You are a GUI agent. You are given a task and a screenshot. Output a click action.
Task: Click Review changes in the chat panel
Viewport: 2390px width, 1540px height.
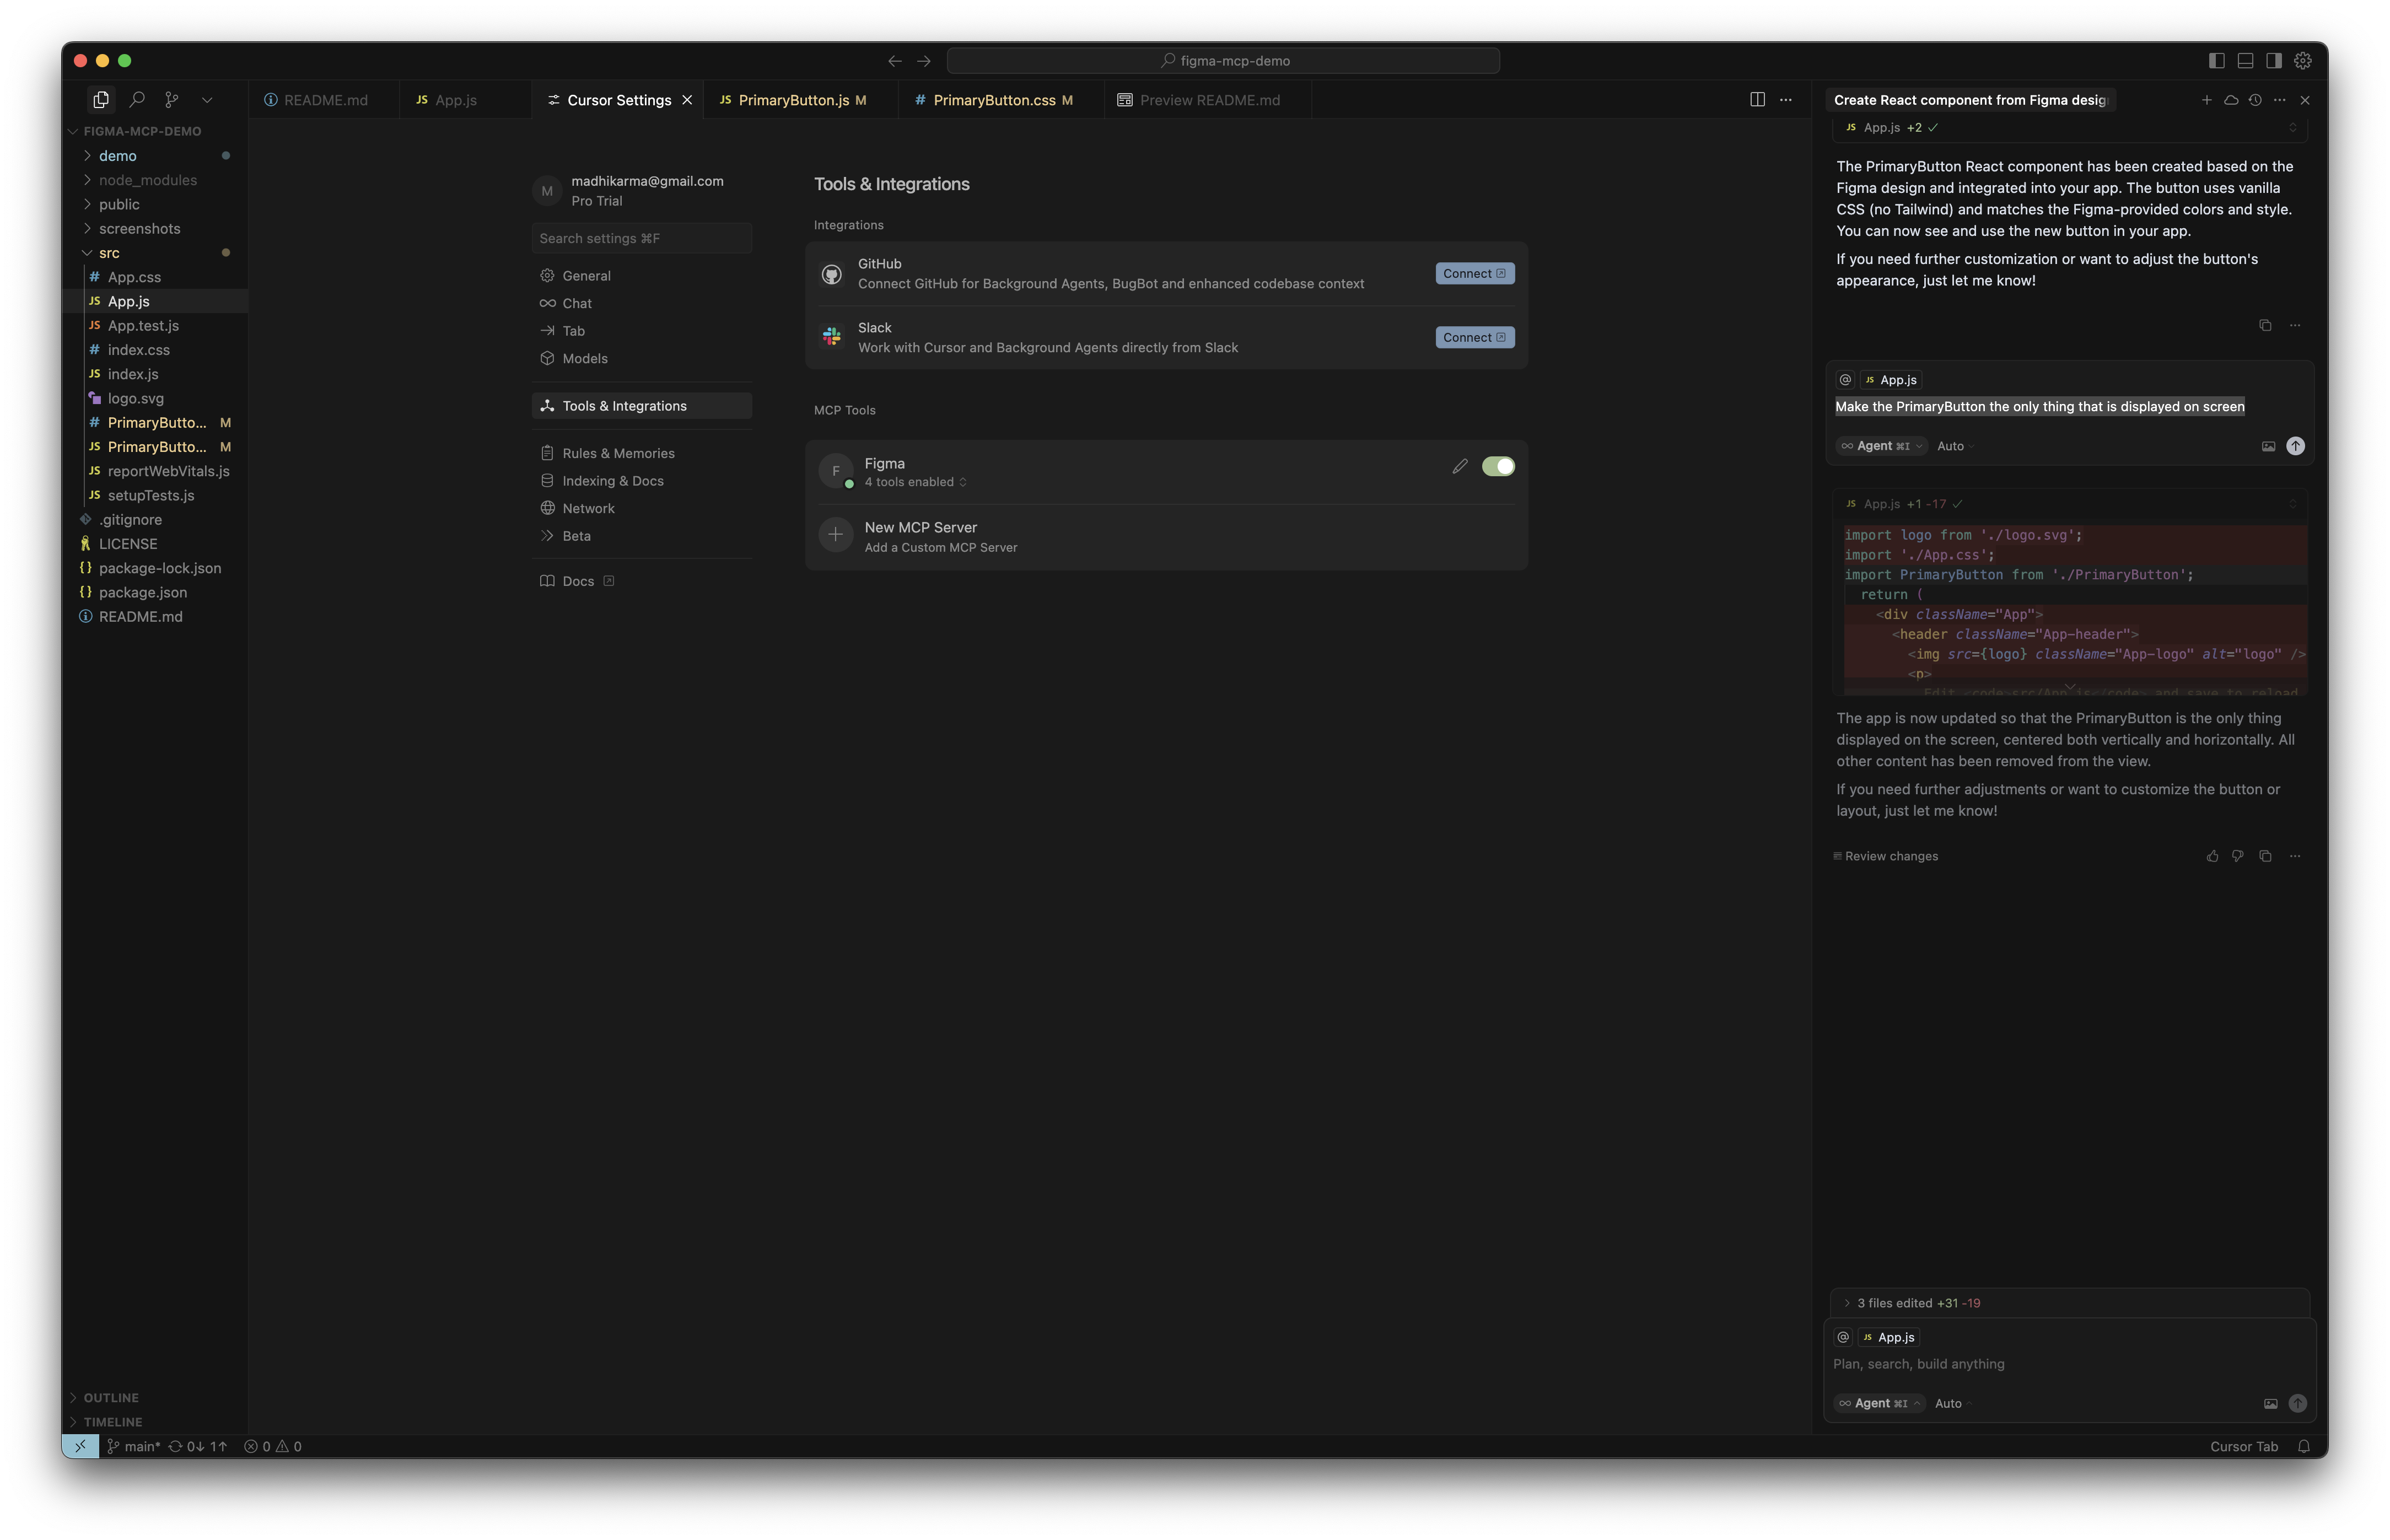(1889, 856)
